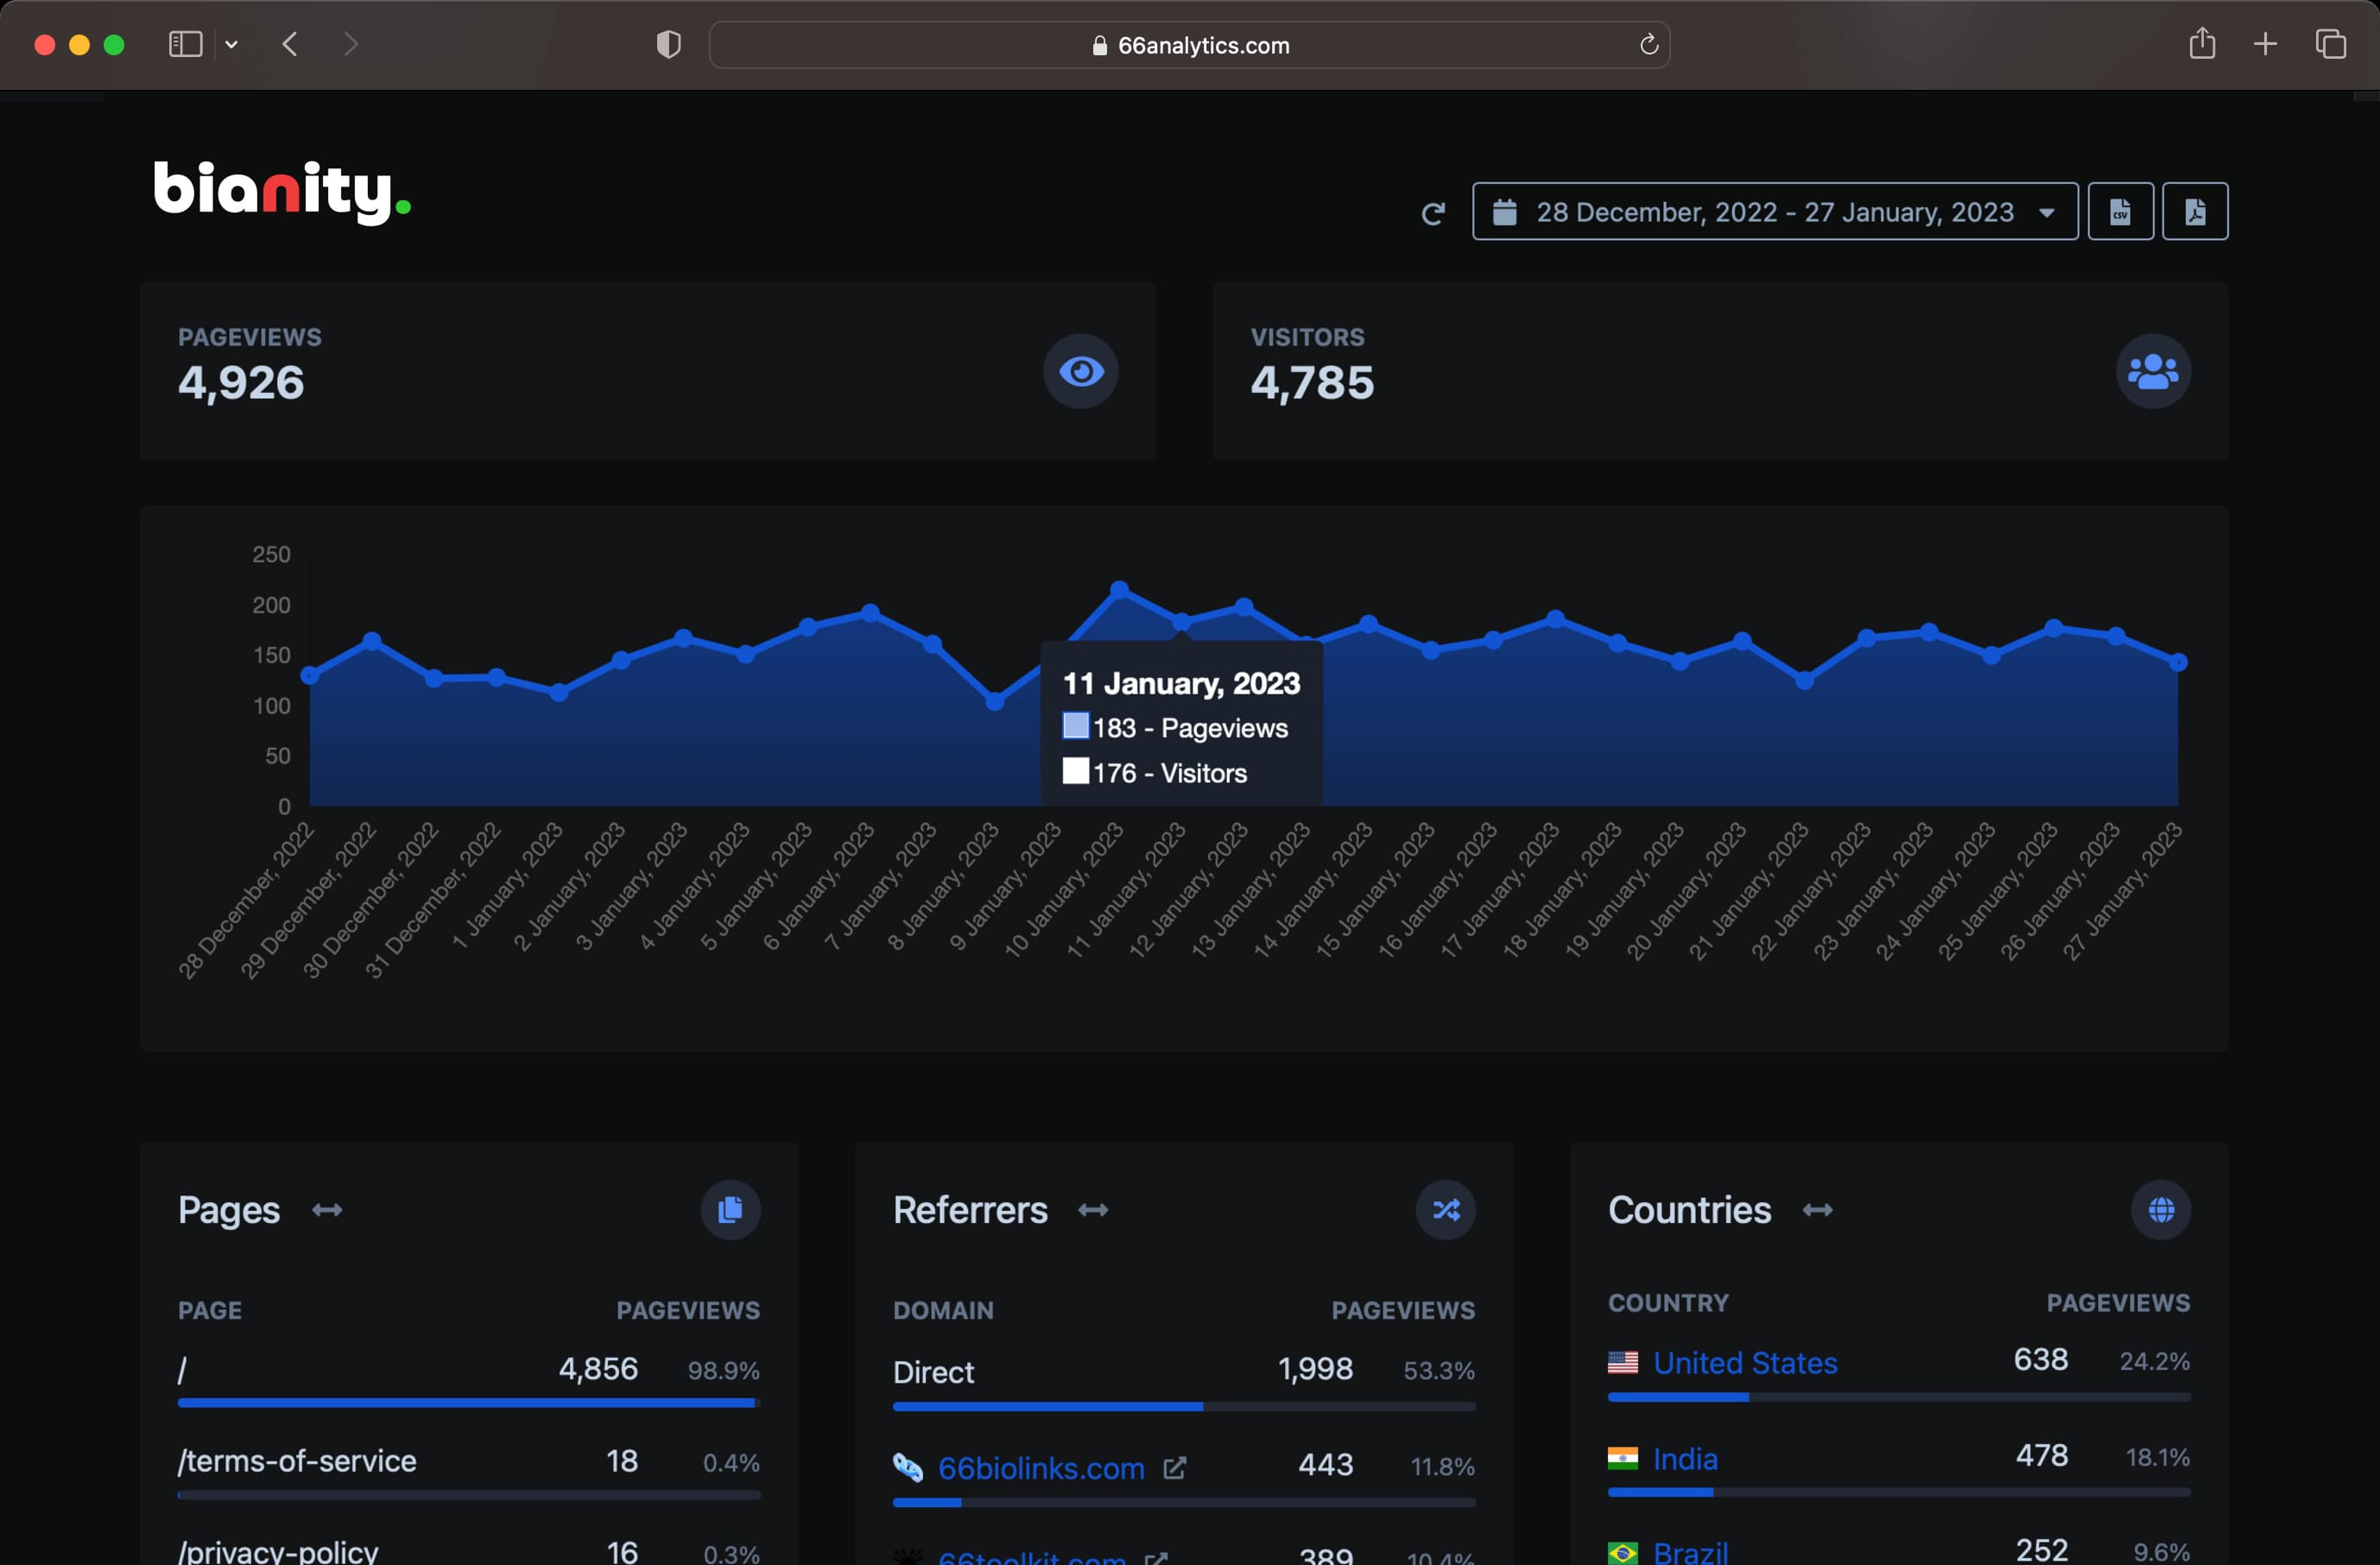The image size is (2380, 1565).
Task: Expand the Countries section arrows icon
Action: [1817, 1210]
